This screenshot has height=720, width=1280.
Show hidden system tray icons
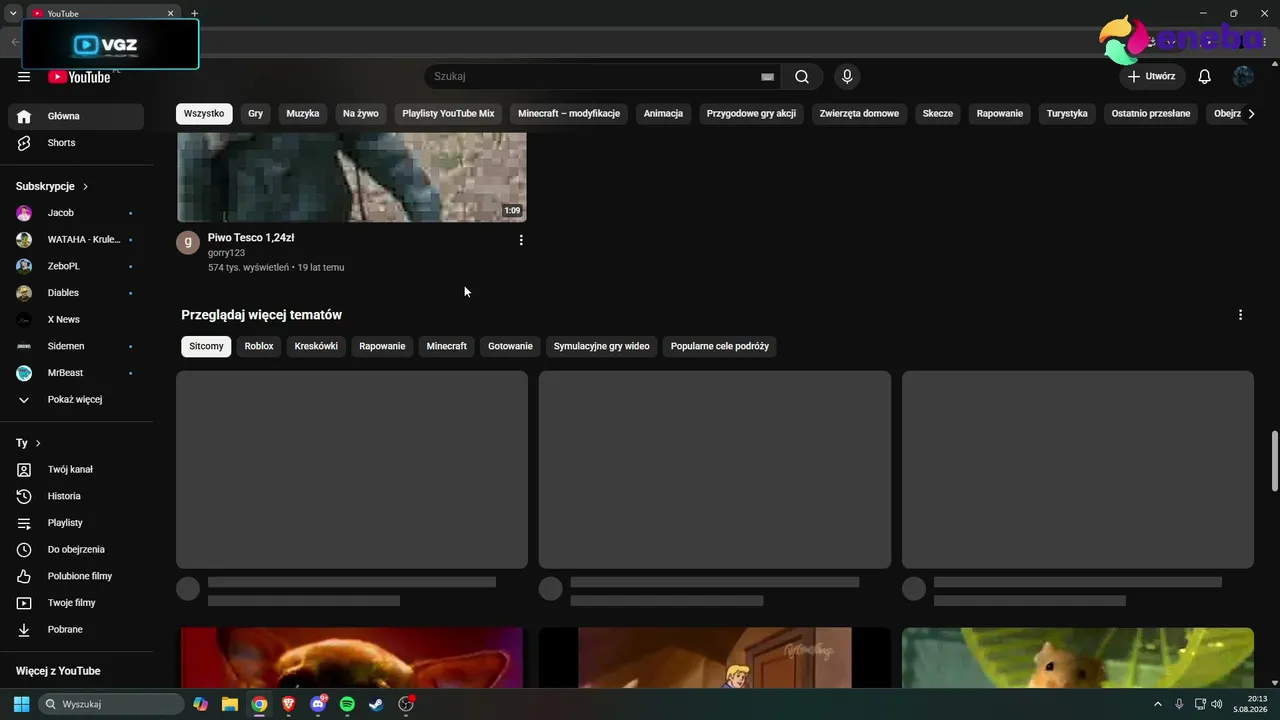(1158, 704)
